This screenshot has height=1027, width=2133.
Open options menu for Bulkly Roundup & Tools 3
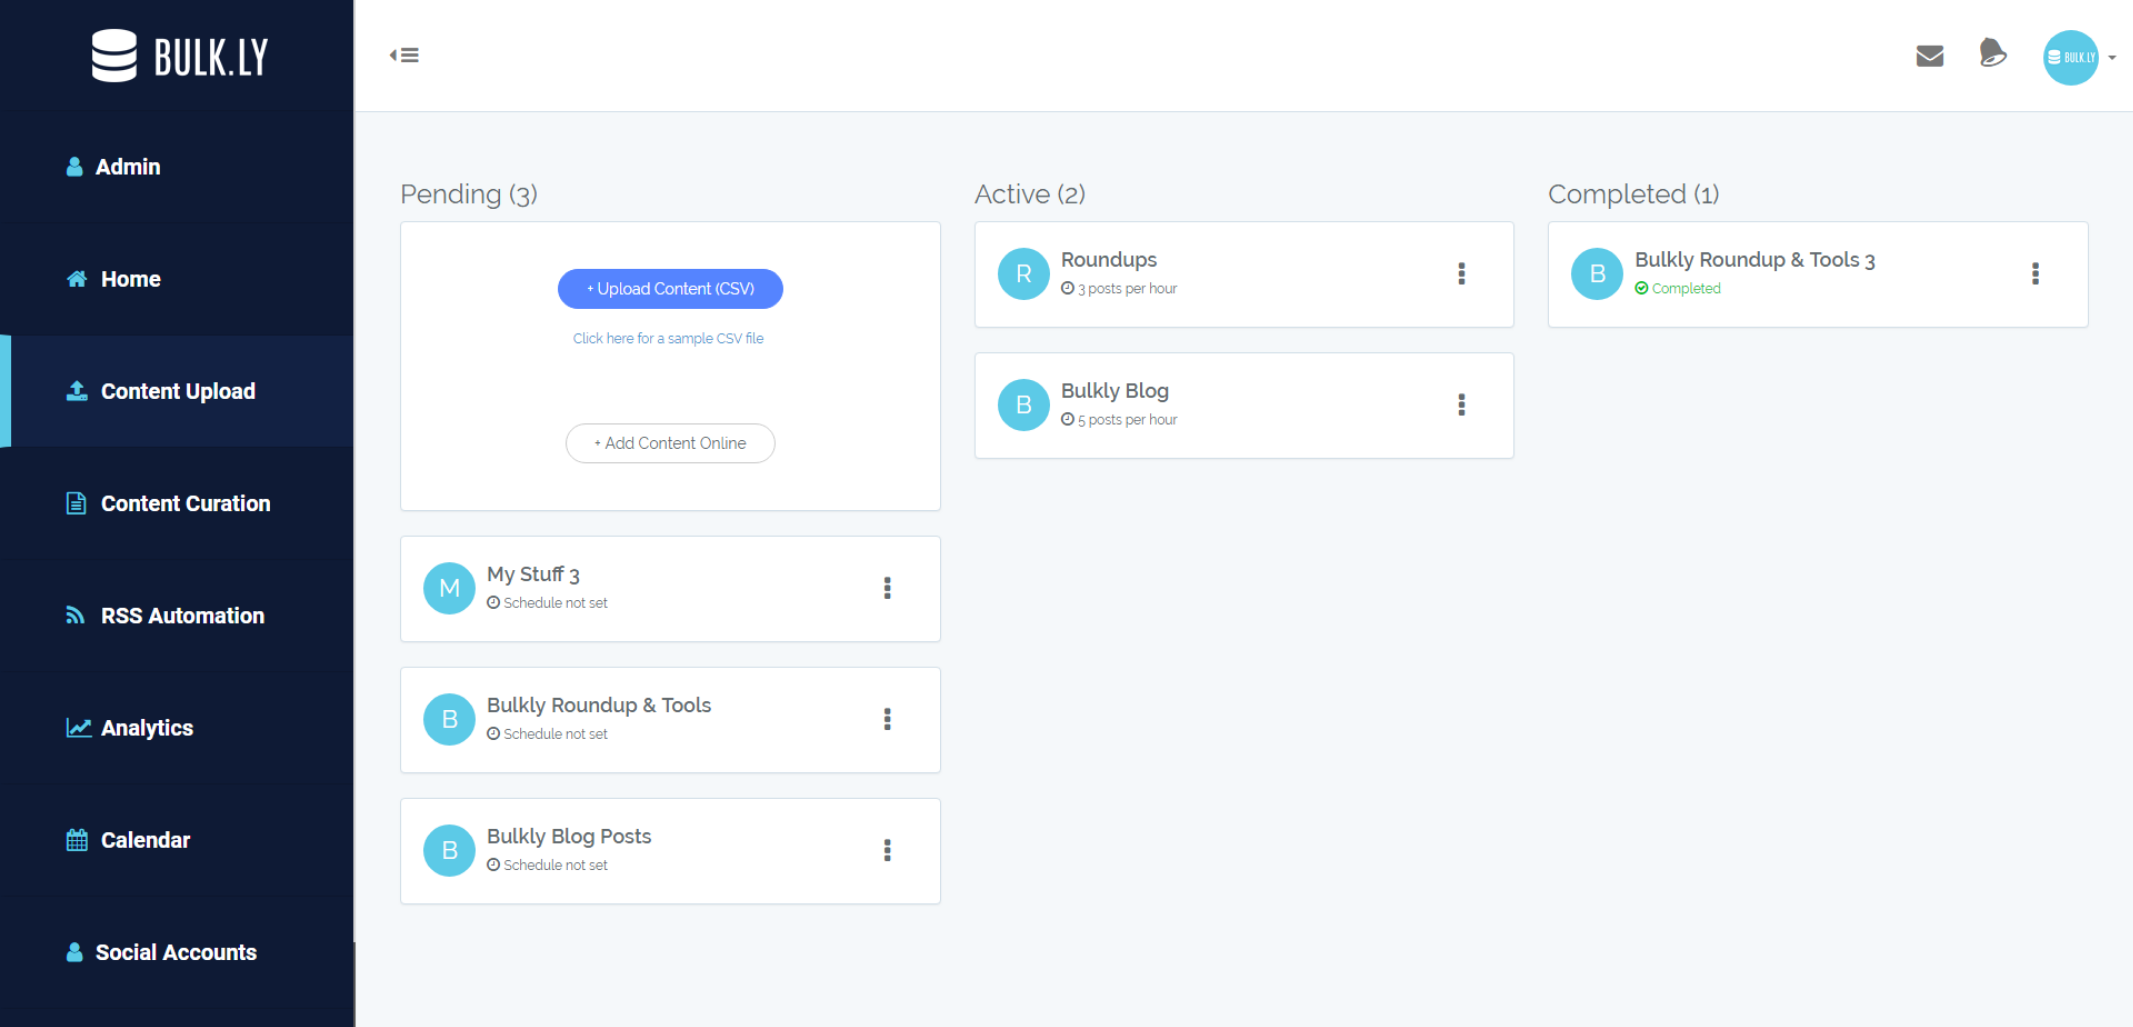(x=2035, y=274)
